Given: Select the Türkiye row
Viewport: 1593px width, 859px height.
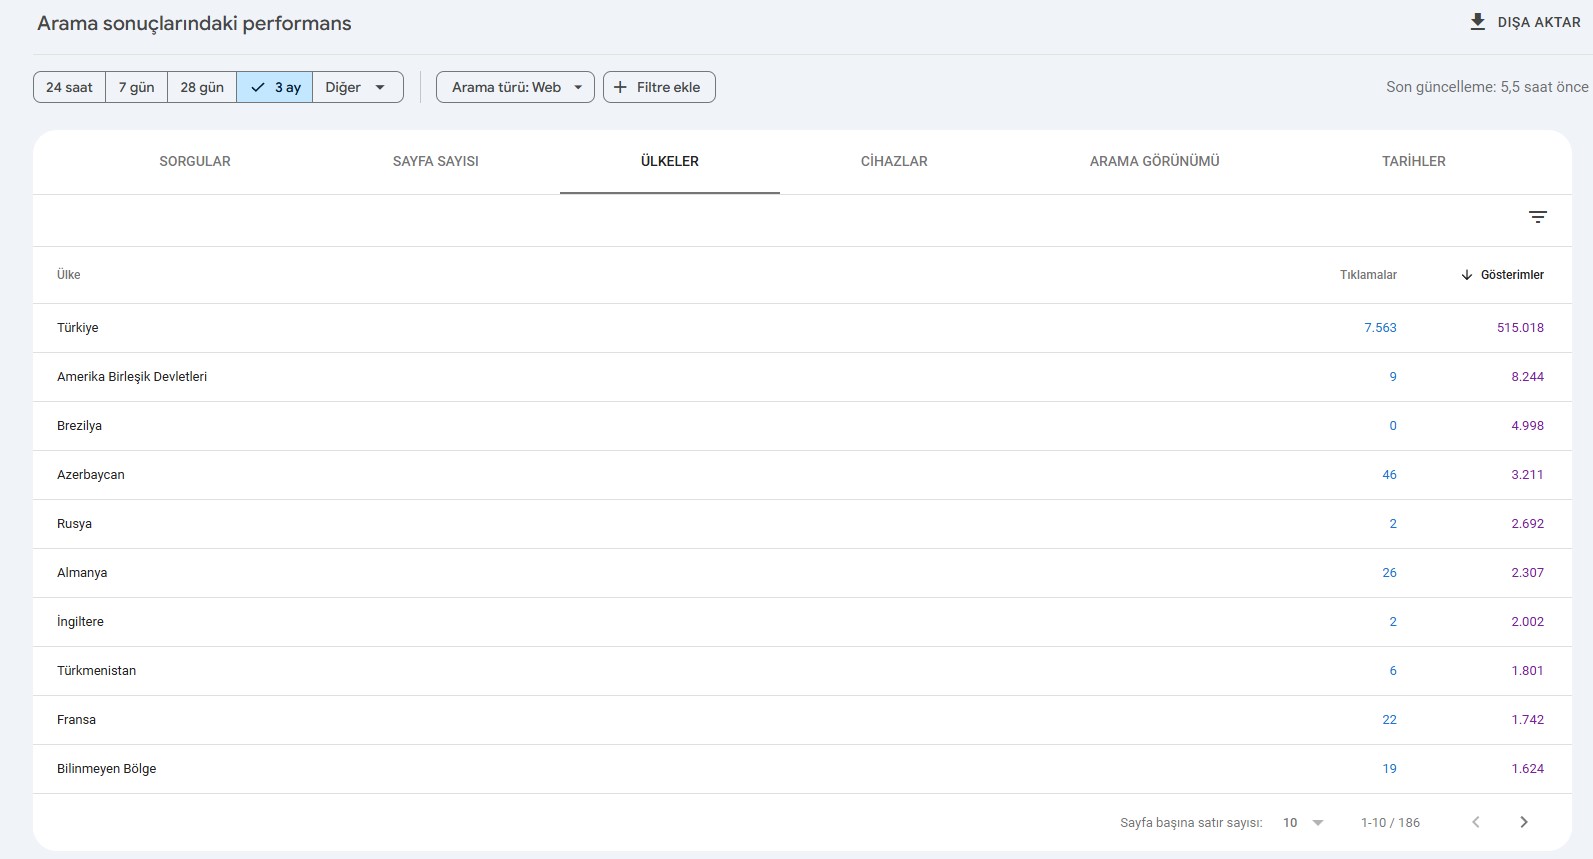Looking at the screenshot, I should coord(802,328).
